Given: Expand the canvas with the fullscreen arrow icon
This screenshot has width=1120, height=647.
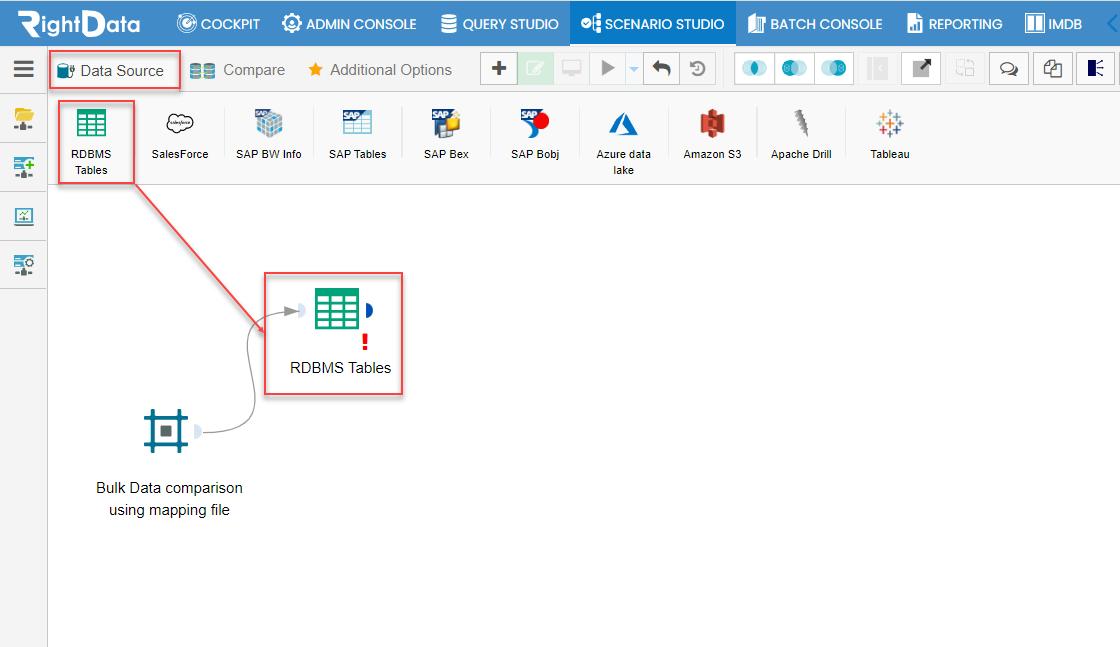Looking at the screenshot, I should (921, 69).
